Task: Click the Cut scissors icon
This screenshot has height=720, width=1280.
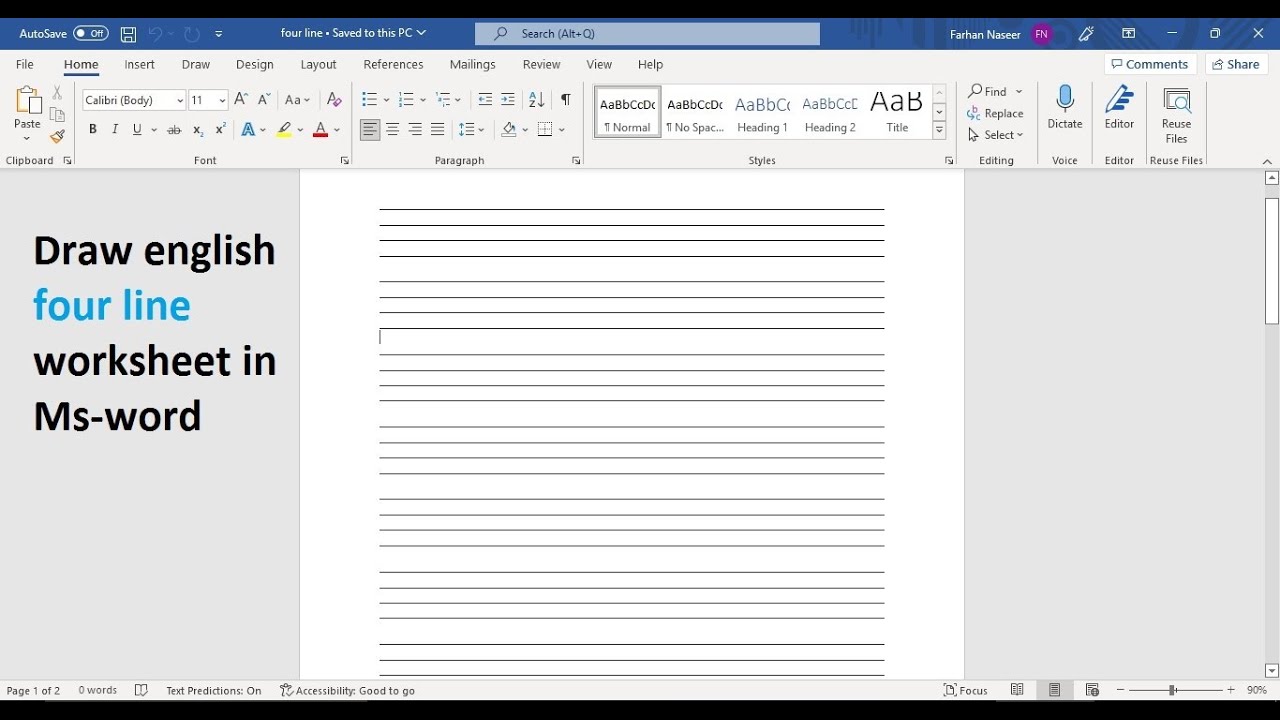Action: [x=57, y=92]
